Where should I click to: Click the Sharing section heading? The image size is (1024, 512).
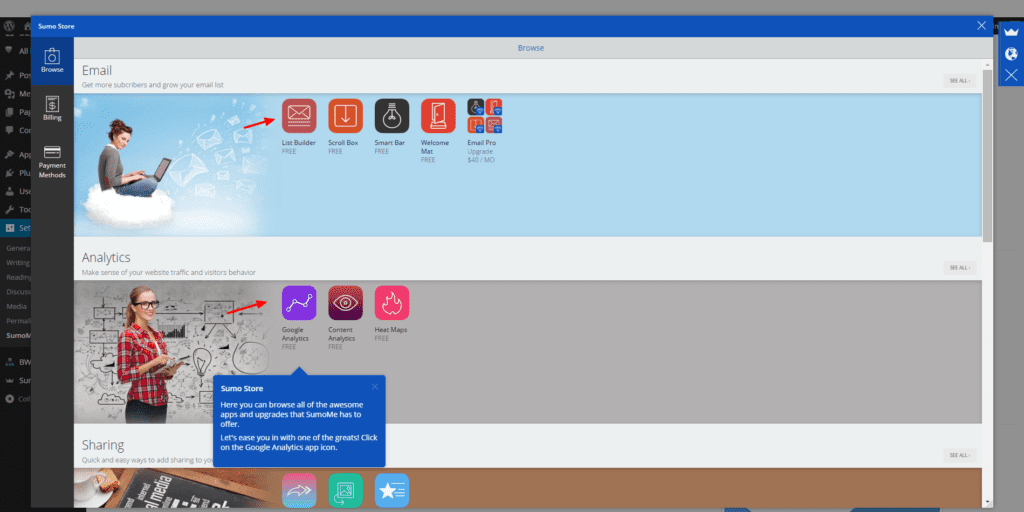pyautogui.click(x=103, y=445)
